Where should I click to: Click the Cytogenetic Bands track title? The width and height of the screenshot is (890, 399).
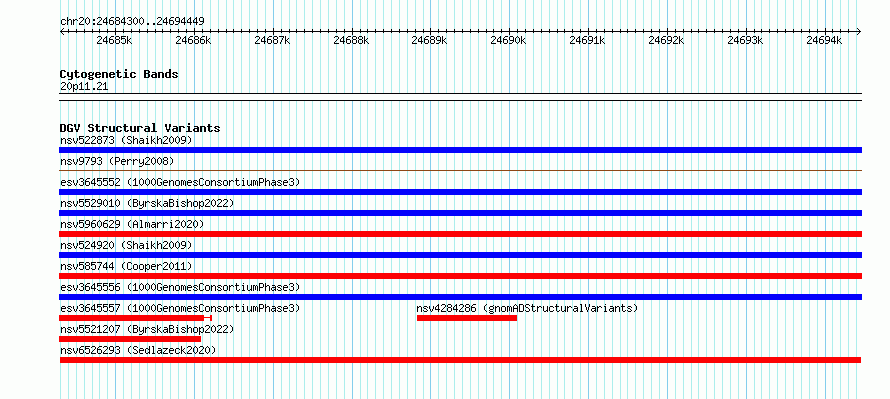(119, 74)
